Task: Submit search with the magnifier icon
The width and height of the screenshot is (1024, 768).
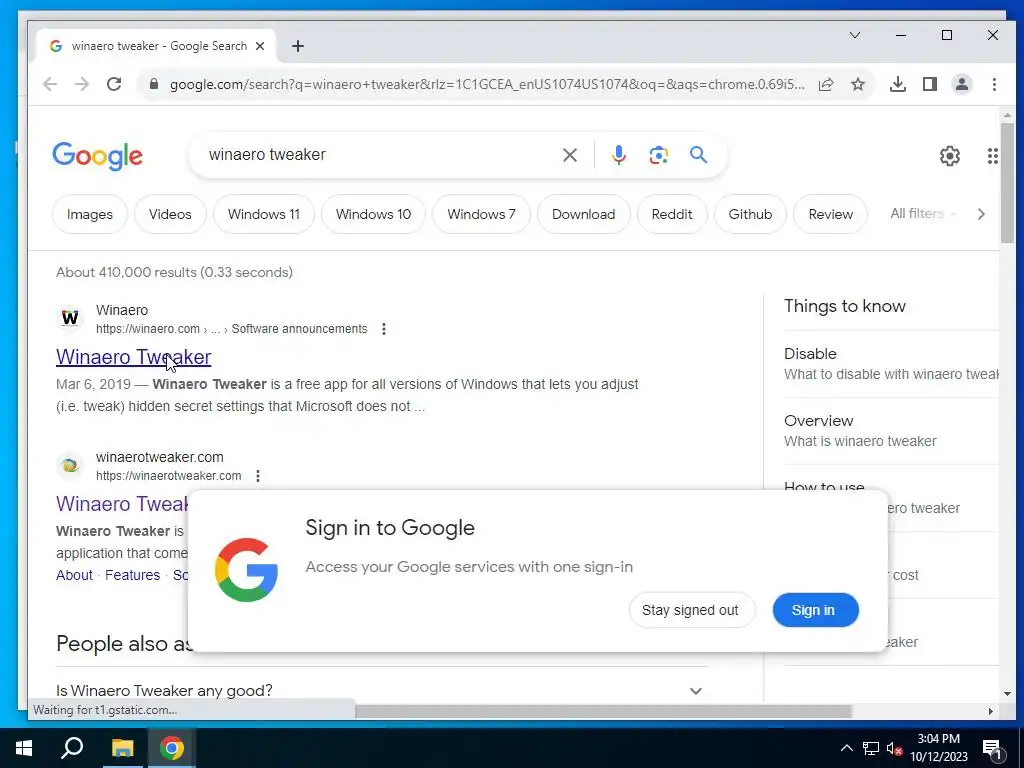Action: pyautogui.click(x=698, y=155)
